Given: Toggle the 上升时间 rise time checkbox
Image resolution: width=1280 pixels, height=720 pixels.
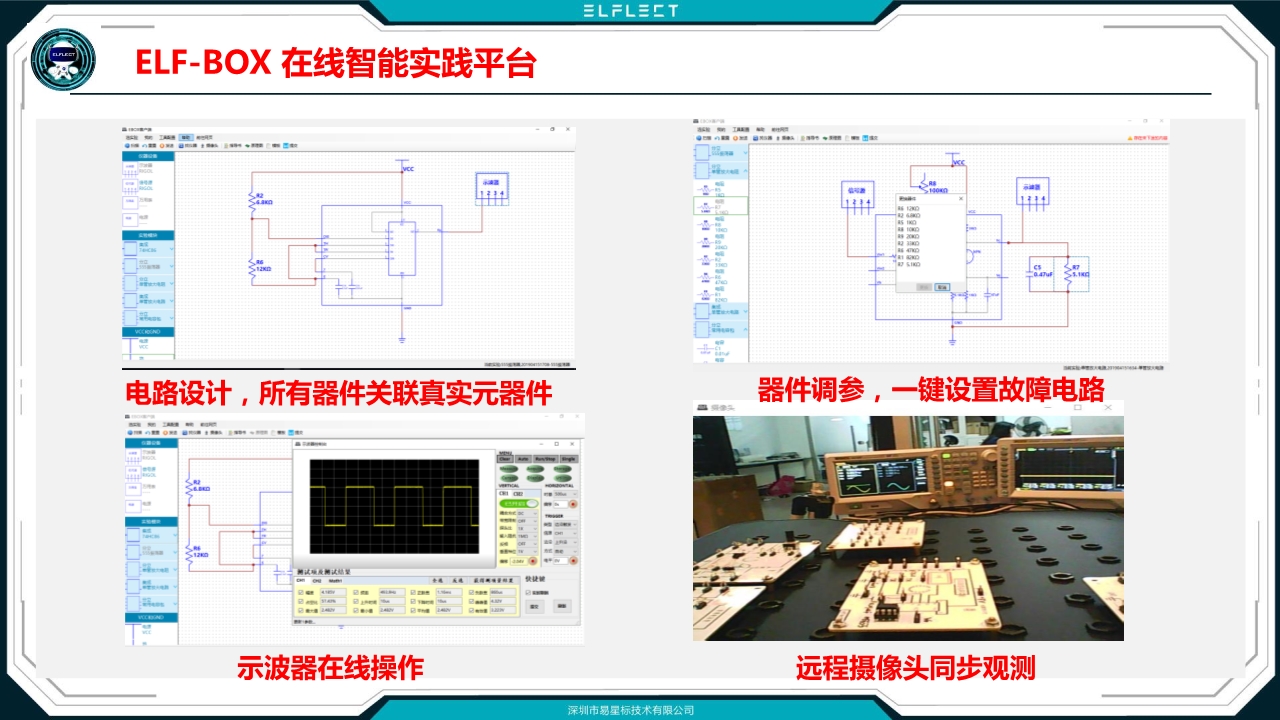Looking at the screenshot, I should point(356,601).
